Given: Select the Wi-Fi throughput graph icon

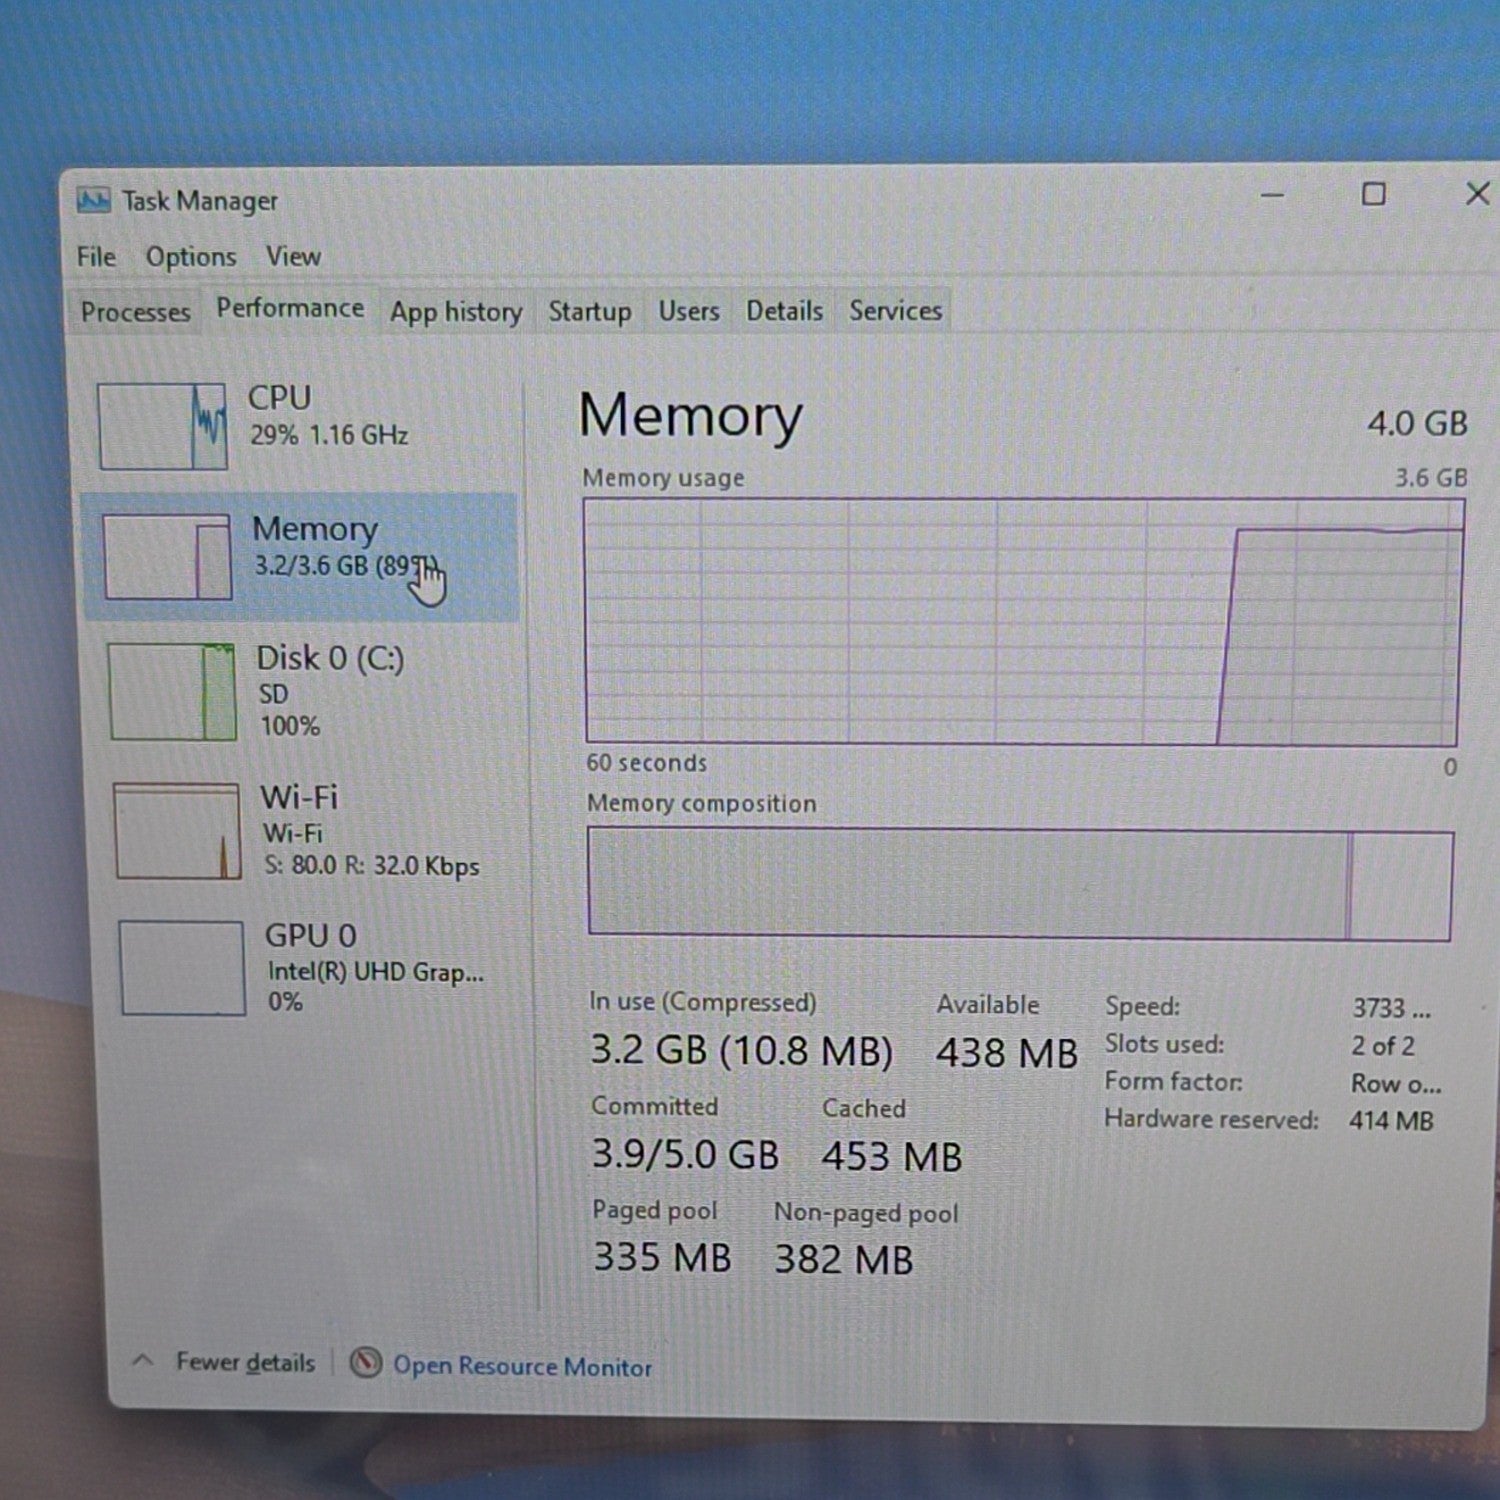Looking at the screenshot, I should point(178,831).
